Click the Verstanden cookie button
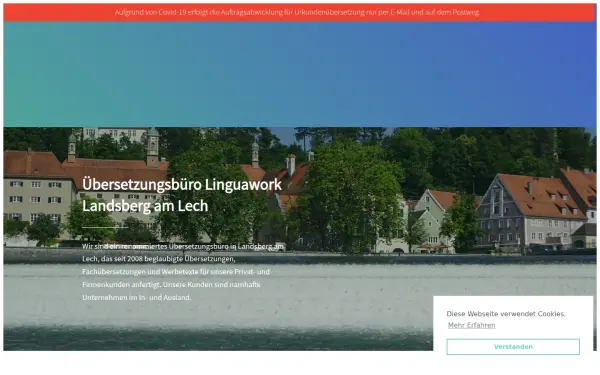 (513, 347)
